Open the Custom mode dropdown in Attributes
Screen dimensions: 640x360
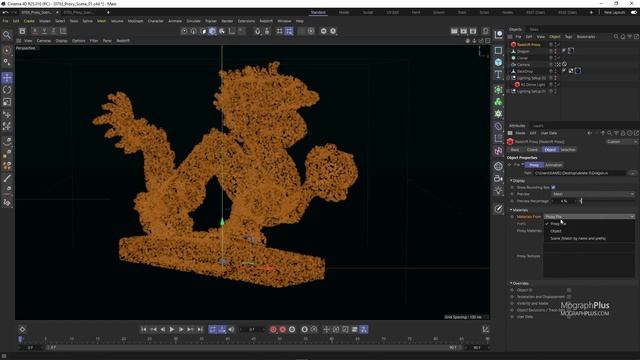pyautogui.click(x=621, y=142)
